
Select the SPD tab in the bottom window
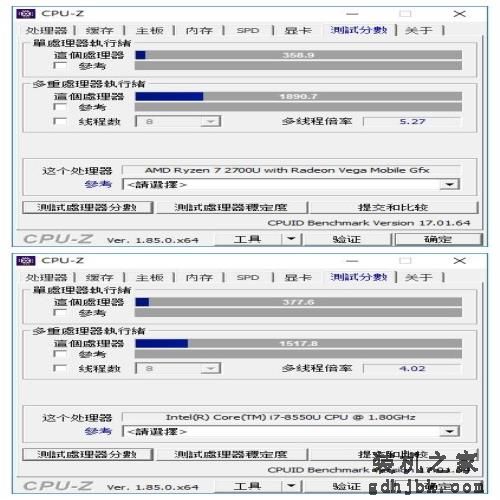(x=248, y=277)
